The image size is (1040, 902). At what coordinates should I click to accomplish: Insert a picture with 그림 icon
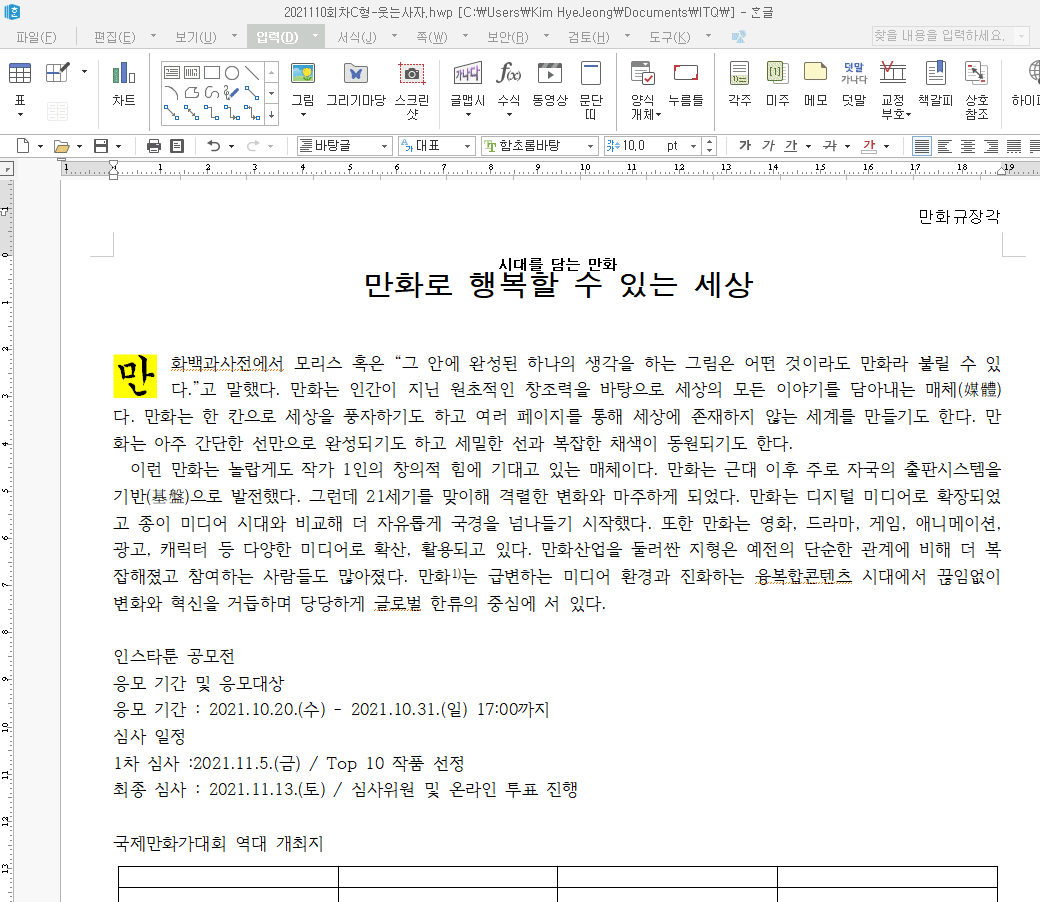[303, 84]
